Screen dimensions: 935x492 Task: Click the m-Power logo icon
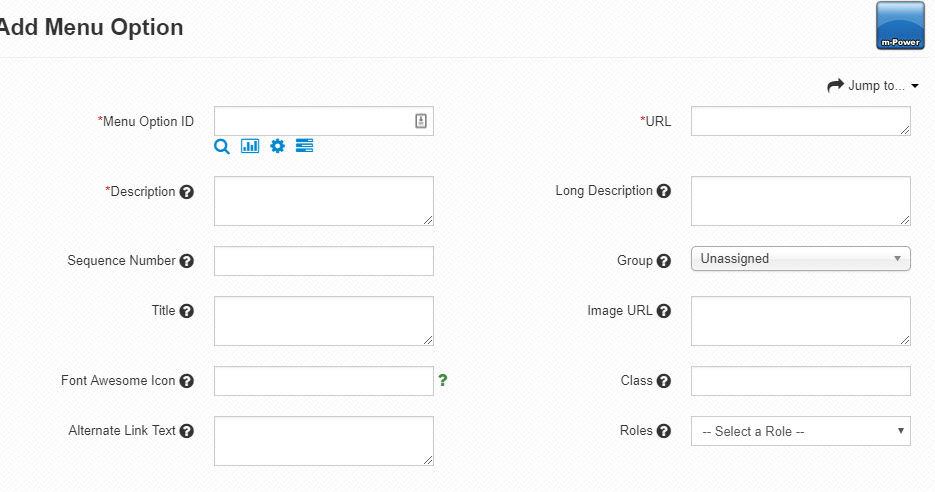[x=900, y=26]
